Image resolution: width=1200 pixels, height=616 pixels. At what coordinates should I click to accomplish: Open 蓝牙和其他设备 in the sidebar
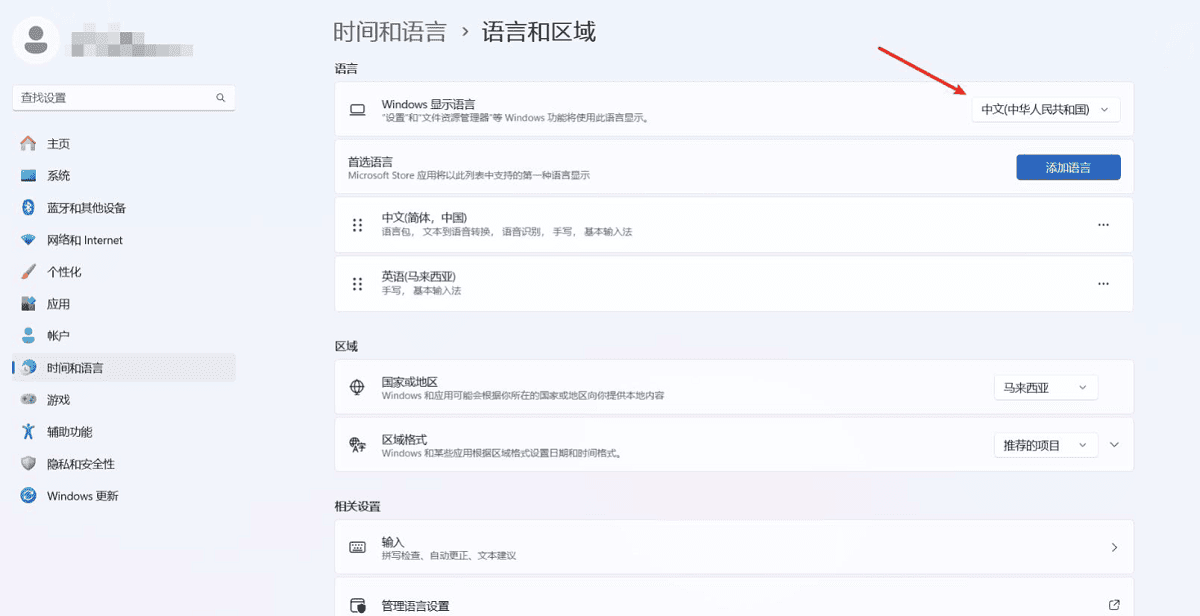[x=124, y=208]
